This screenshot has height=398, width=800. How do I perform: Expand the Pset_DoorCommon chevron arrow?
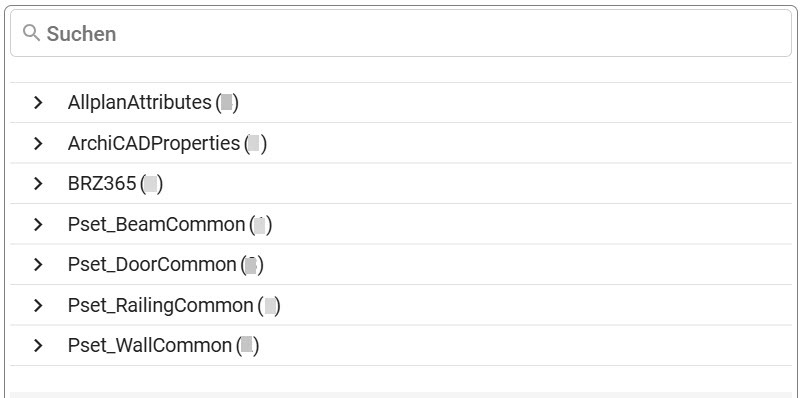tap(38, 265)
